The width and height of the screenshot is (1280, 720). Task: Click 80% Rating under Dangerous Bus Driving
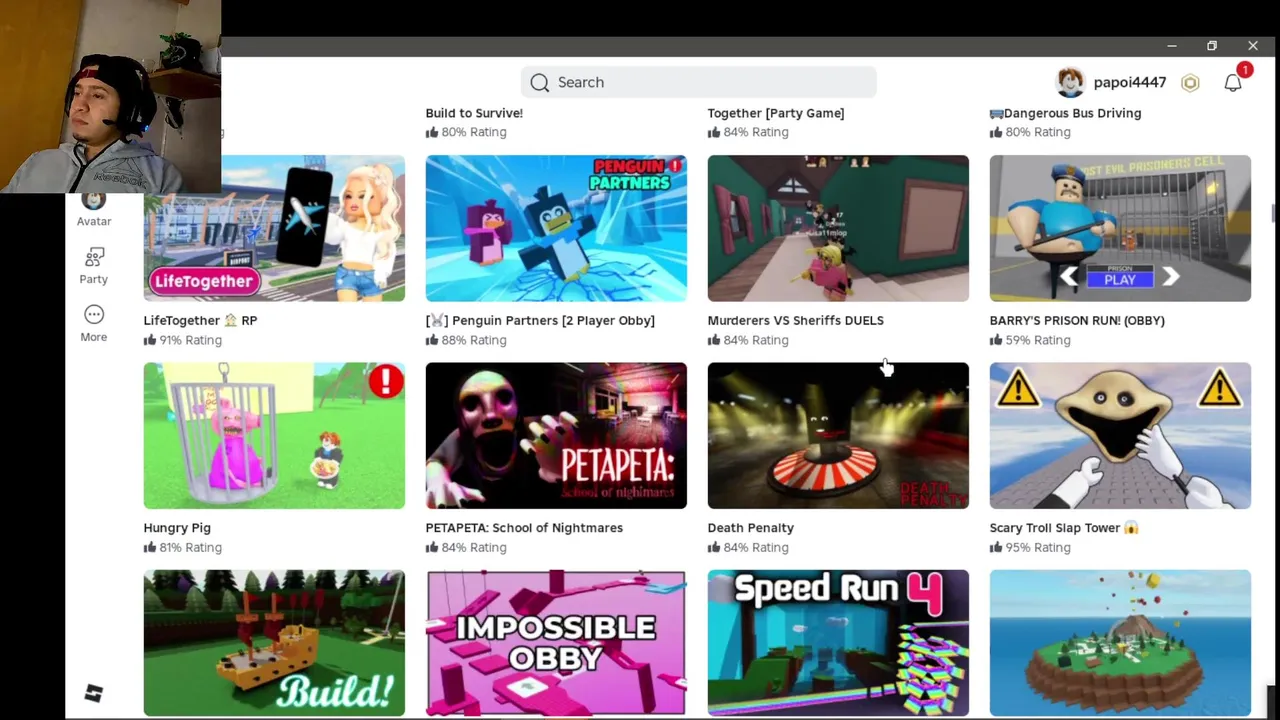tap(1030, 132)
